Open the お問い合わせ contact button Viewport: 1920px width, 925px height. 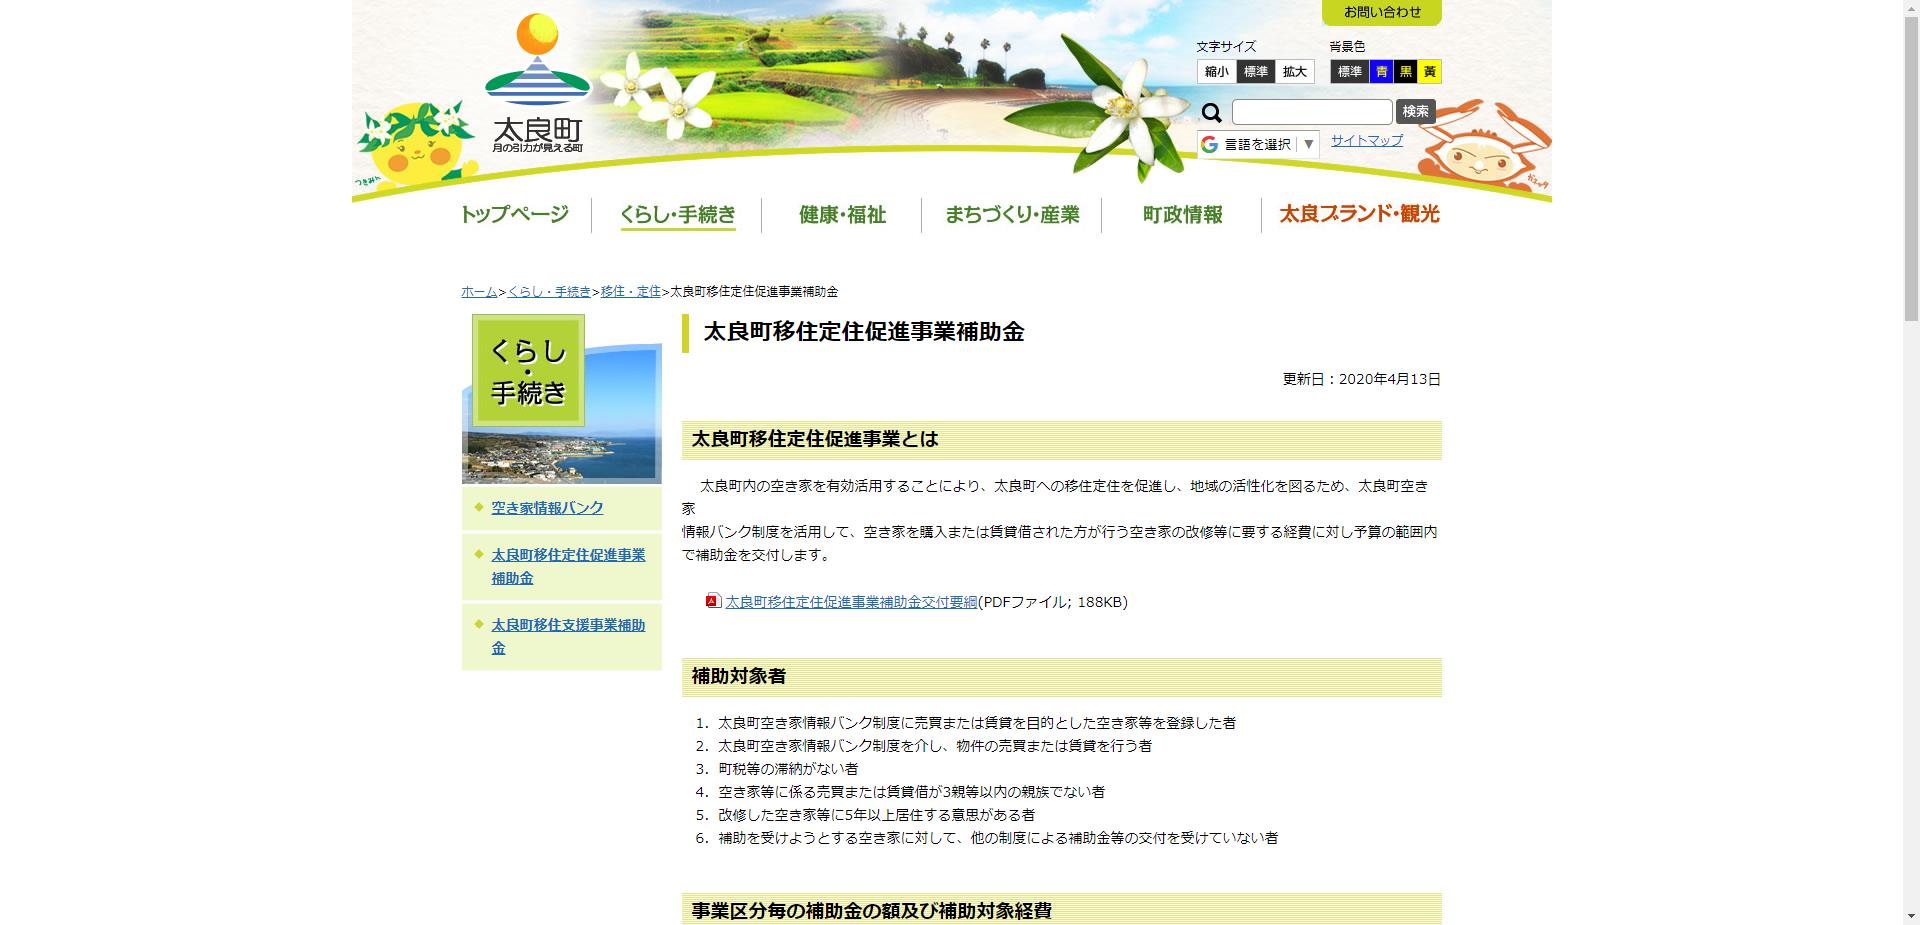1382,13
